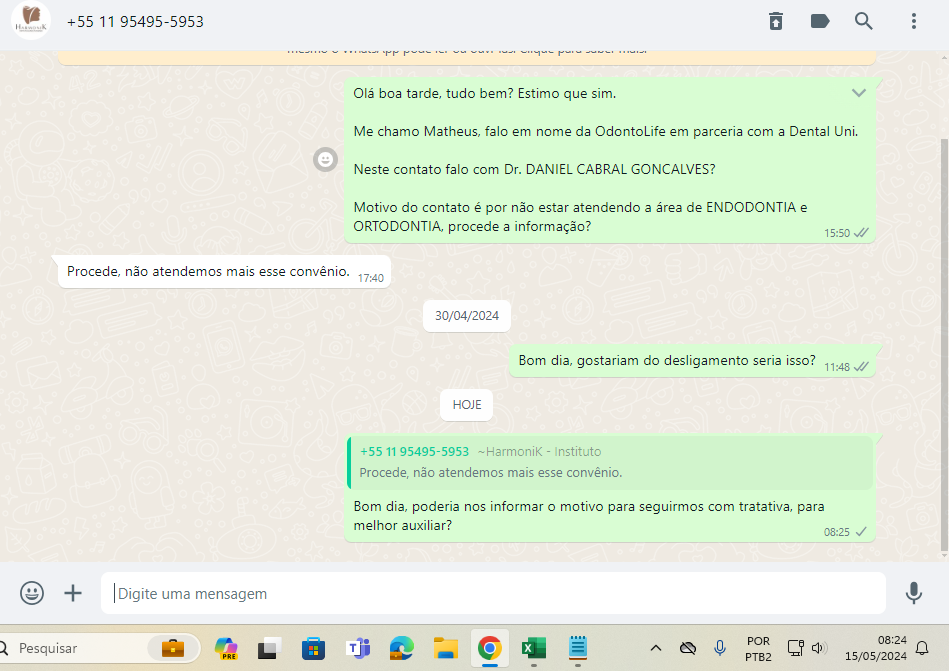Open the HarmoniK contact profile picture
Image resolution: width=949 pixels, height=671 pixels.
click(x=31, y=21)
